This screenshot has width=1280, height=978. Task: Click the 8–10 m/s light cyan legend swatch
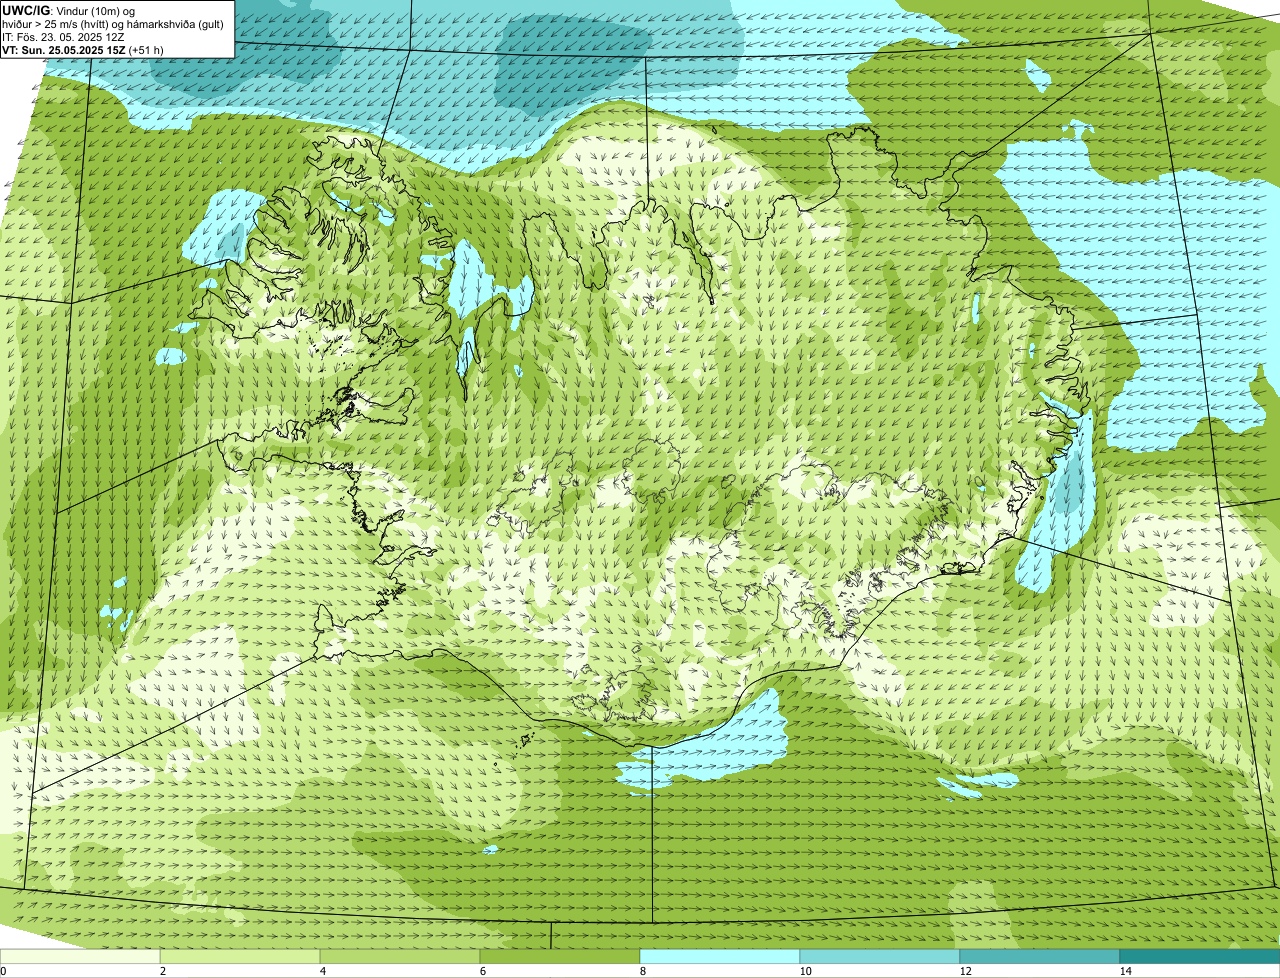(720, 957)
